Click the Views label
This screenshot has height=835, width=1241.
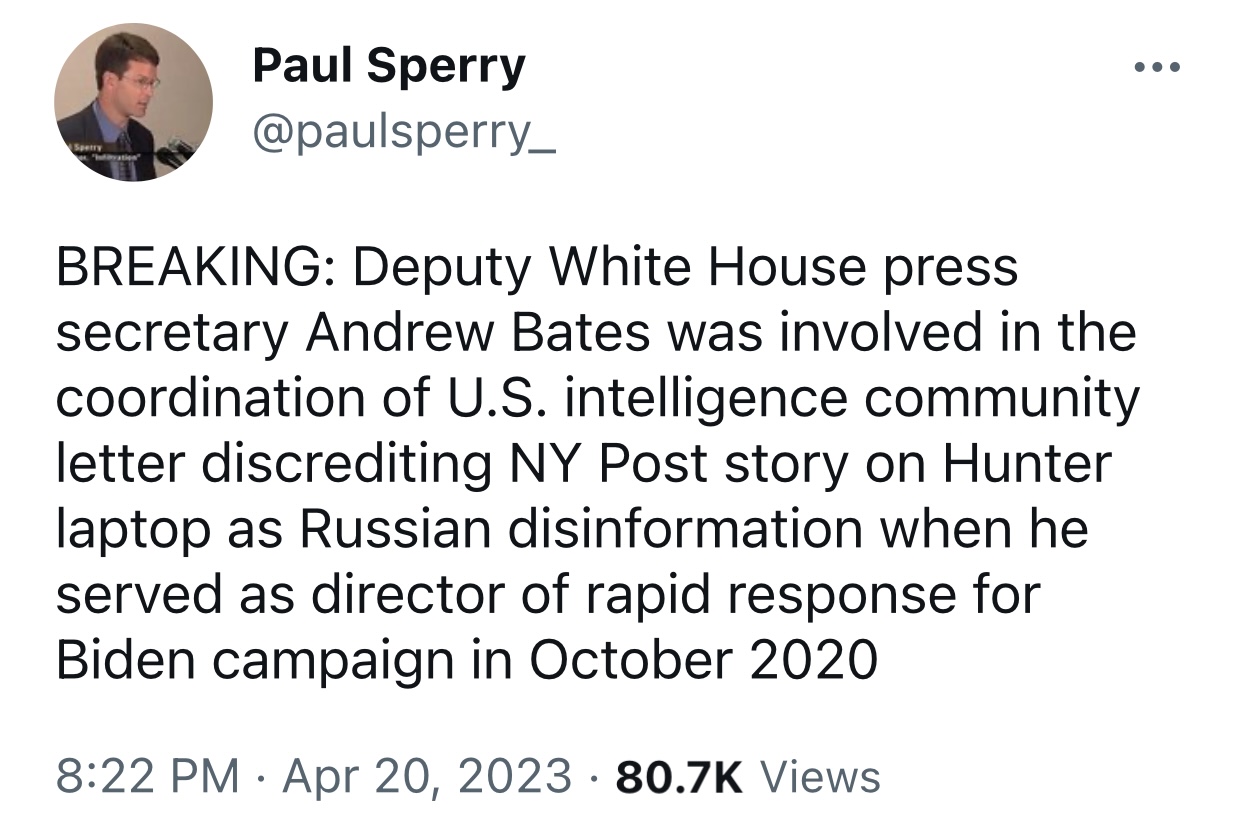(x=820, y=776)
